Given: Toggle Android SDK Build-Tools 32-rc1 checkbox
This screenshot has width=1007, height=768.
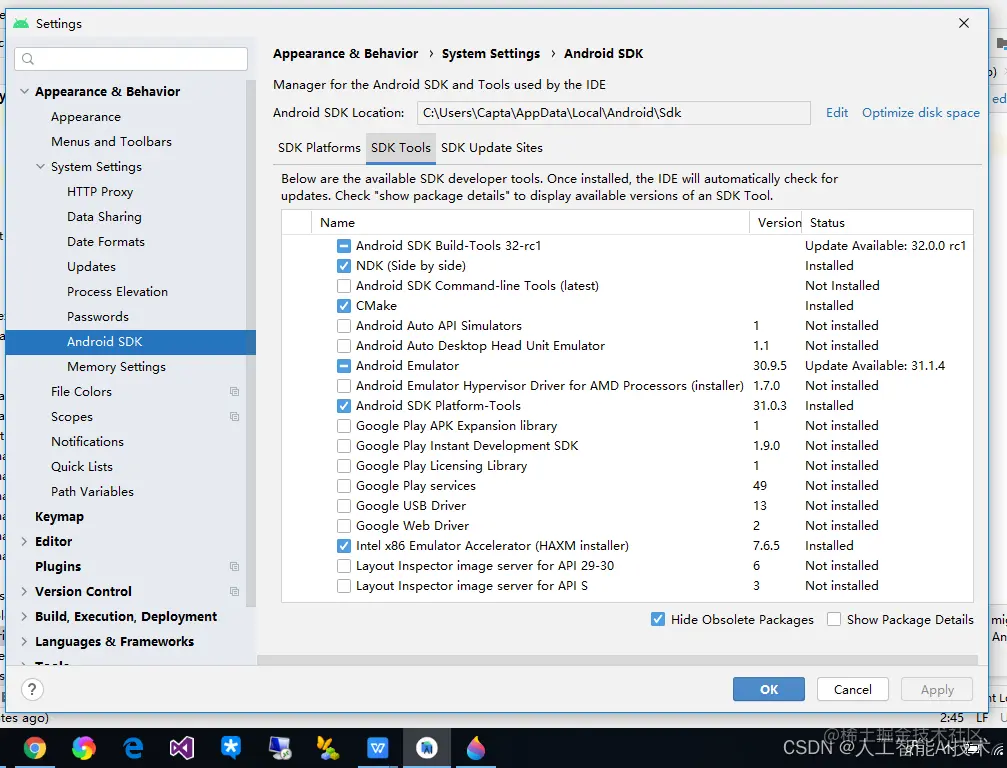Looking at the screenshot, I should point(344,246).
